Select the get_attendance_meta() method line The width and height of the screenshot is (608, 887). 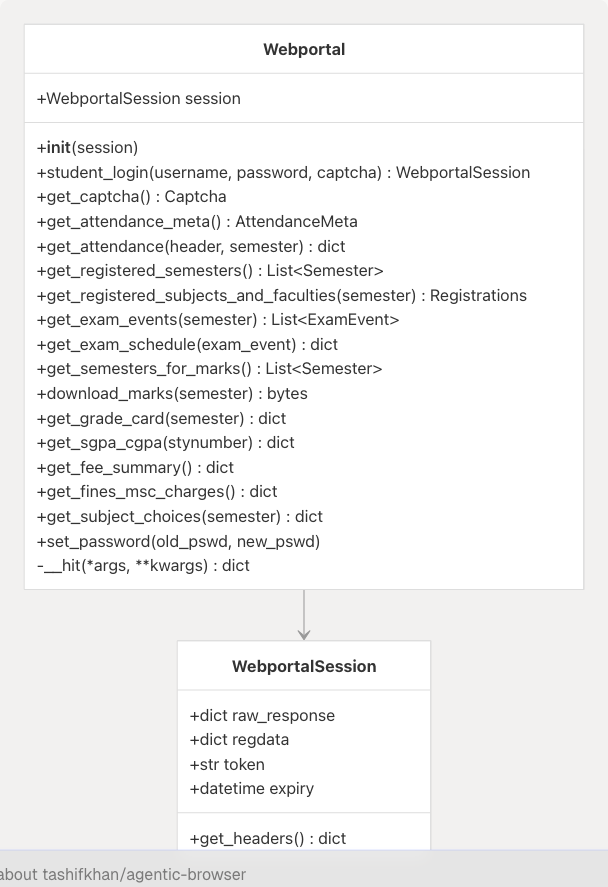(x=197, y=221)
